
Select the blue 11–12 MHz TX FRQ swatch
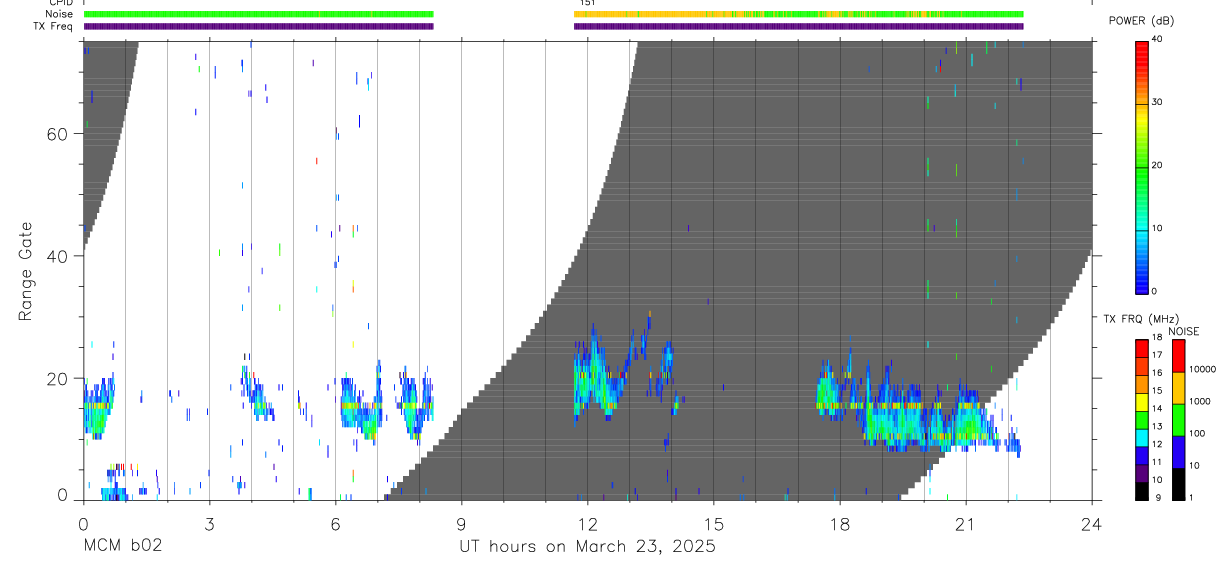tap(1141, 455)
